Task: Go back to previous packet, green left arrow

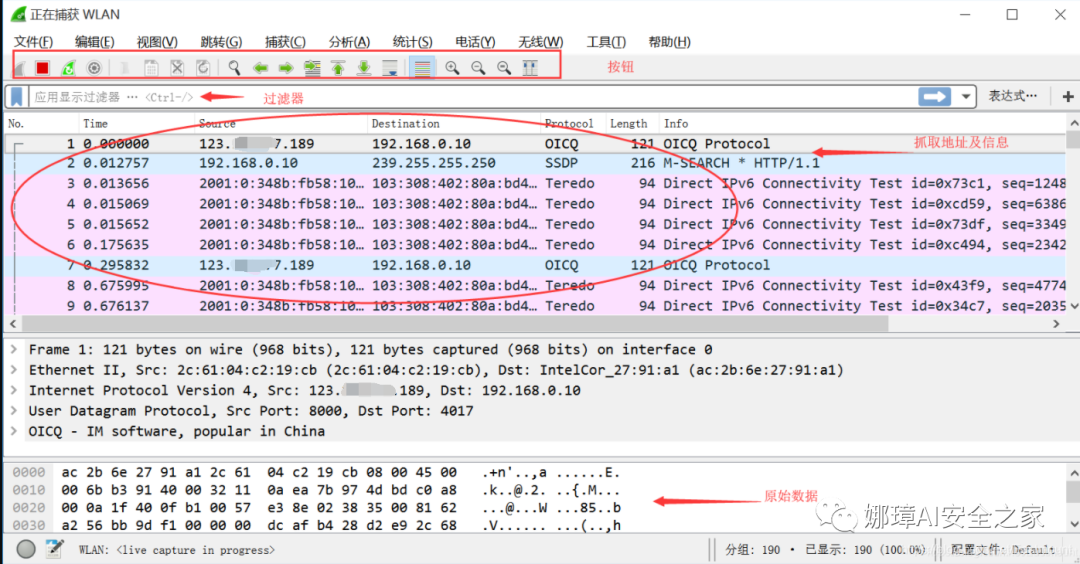Action: [x=260, y=67]
